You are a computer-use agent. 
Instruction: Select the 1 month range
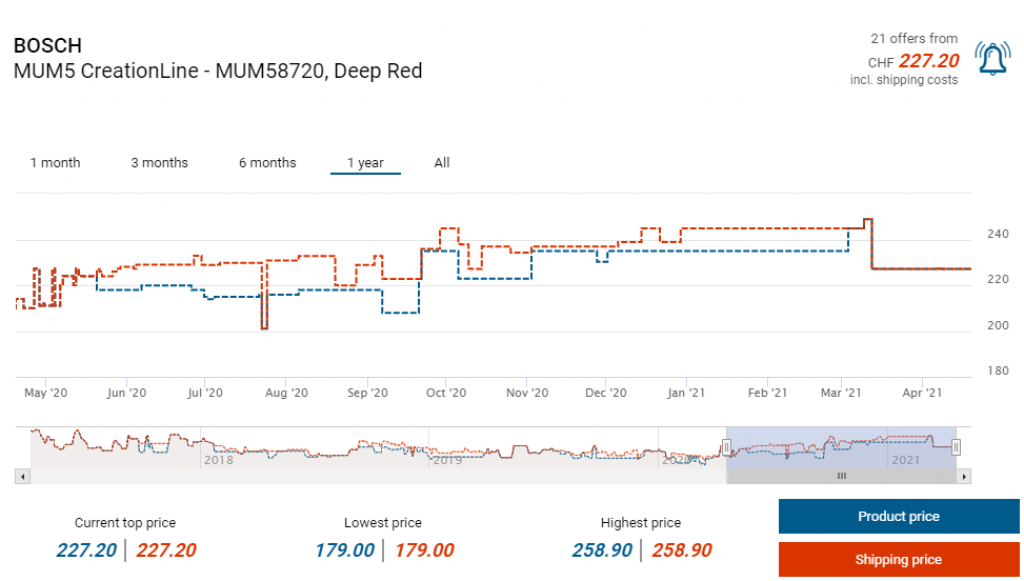pyautogui.click(x=55, y=163)
